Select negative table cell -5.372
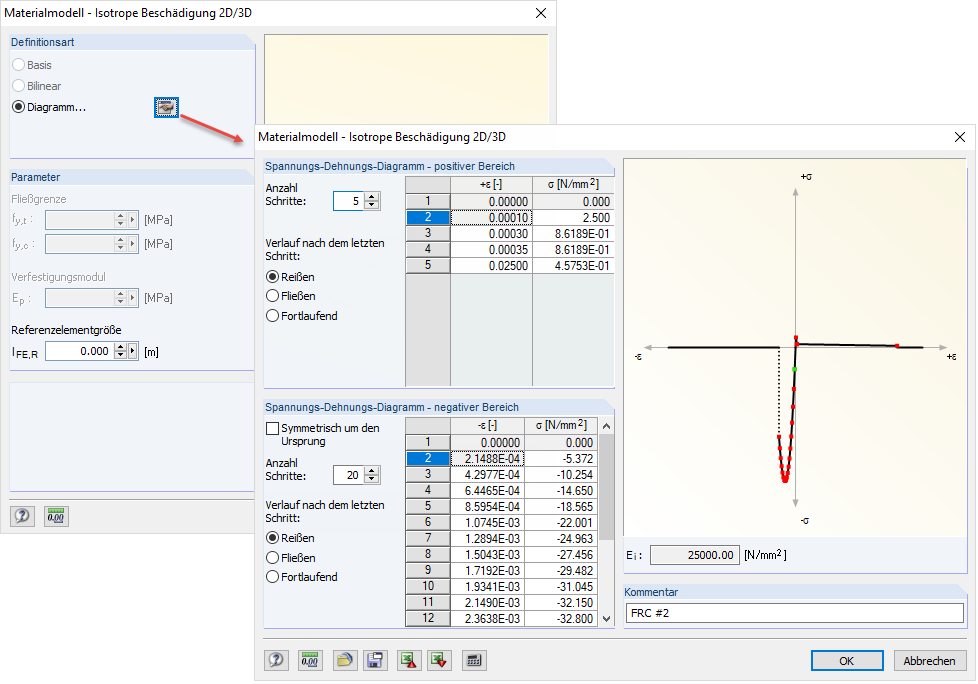Viewport: 978px width, 684px height. pos(561,458)
